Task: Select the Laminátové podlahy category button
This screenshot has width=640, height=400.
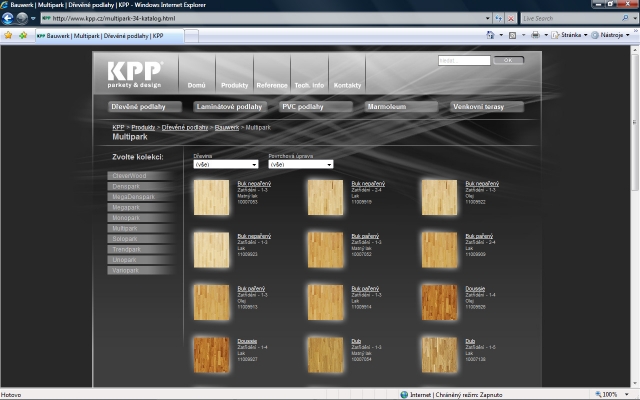Action: coord(230,107)
